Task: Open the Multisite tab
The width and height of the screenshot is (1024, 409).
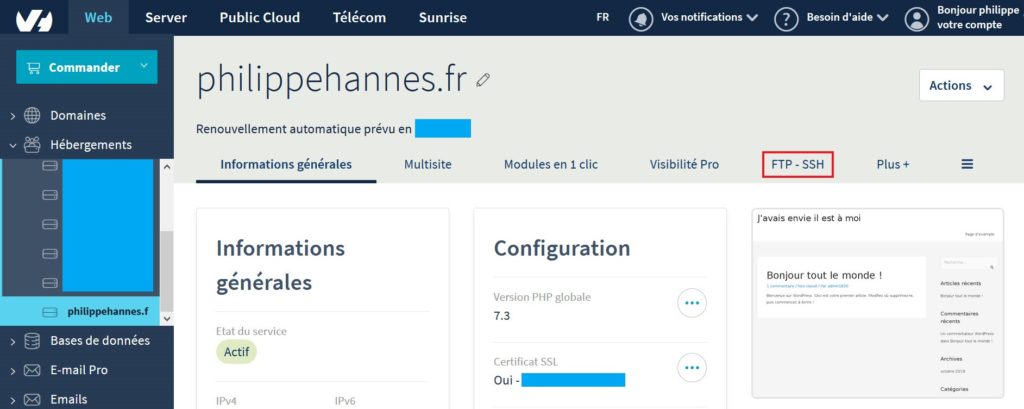Action: pyautogui.click(x=428, y=165)
